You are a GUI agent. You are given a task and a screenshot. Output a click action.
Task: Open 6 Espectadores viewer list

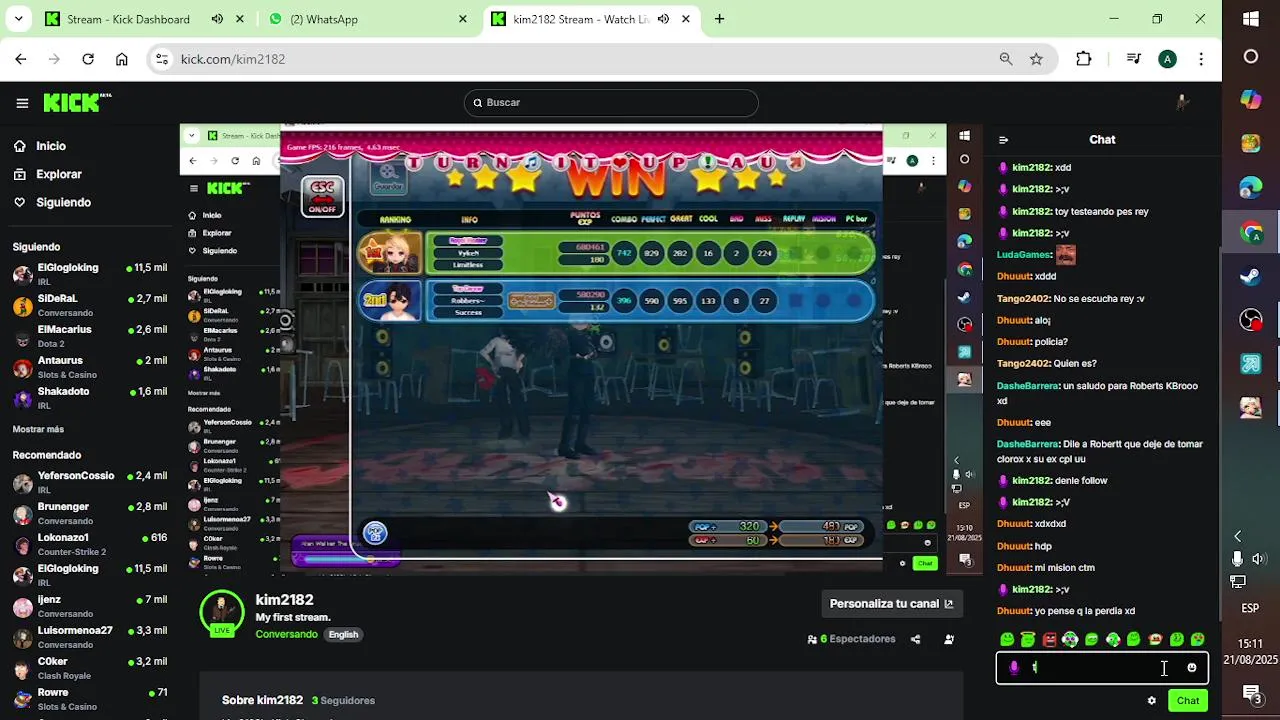point(851,639)
